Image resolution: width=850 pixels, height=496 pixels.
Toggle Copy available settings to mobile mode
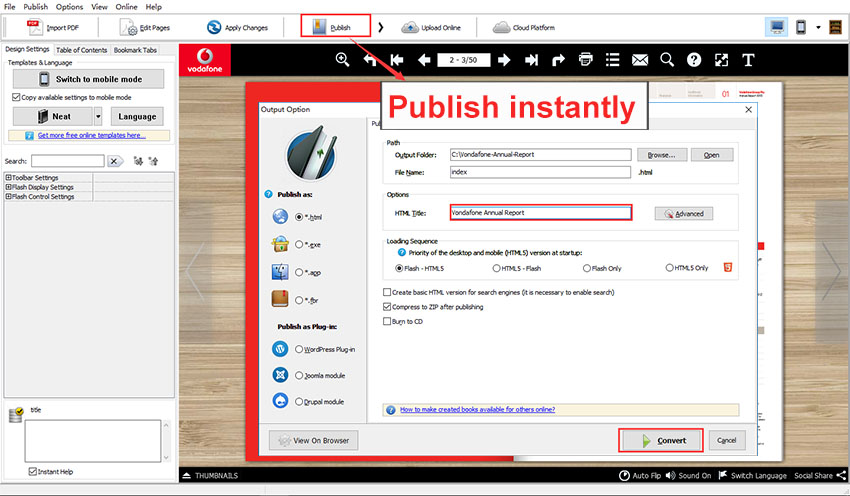16,97
